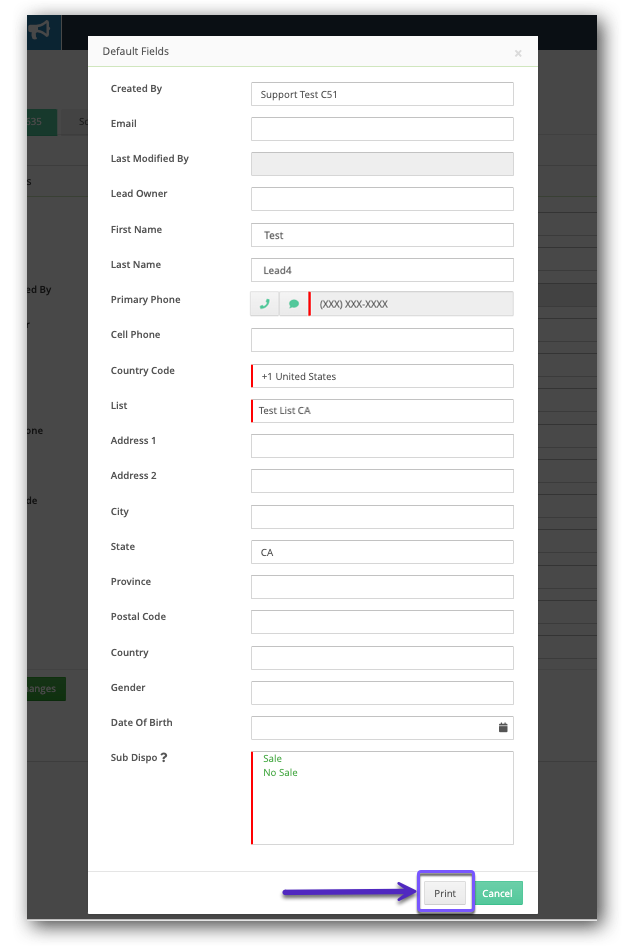Select Sale in the Sub Dispo list
Screen dimensions: 622x946
coord(272,758)
